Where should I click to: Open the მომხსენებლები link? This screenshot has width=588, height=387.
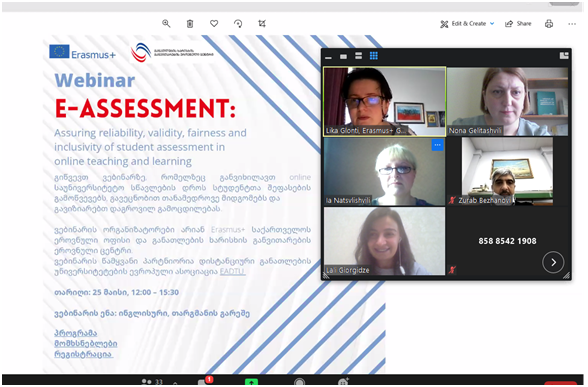coord(86,344)
